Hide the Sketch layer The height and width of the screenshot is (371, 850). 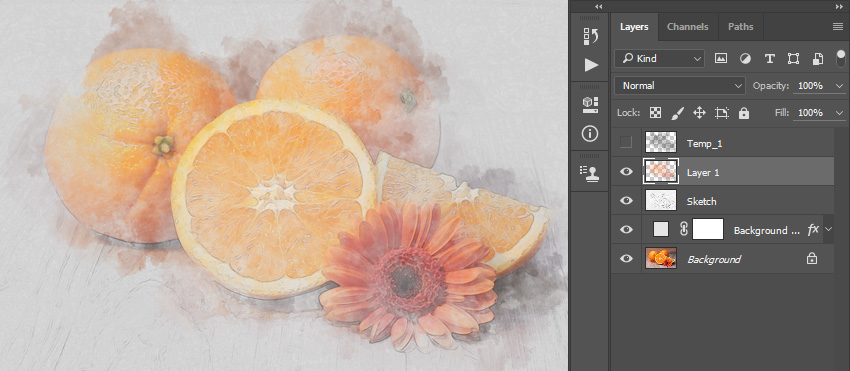[x=626, y=200]
